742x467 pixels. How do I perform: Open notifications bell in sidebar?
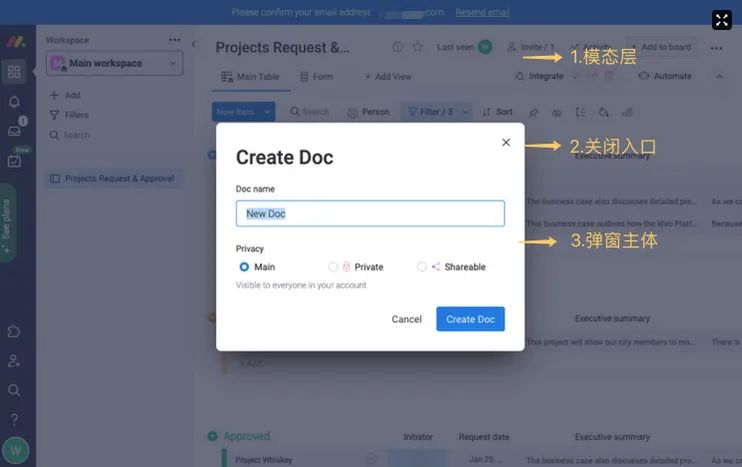(x=14, y=101)
